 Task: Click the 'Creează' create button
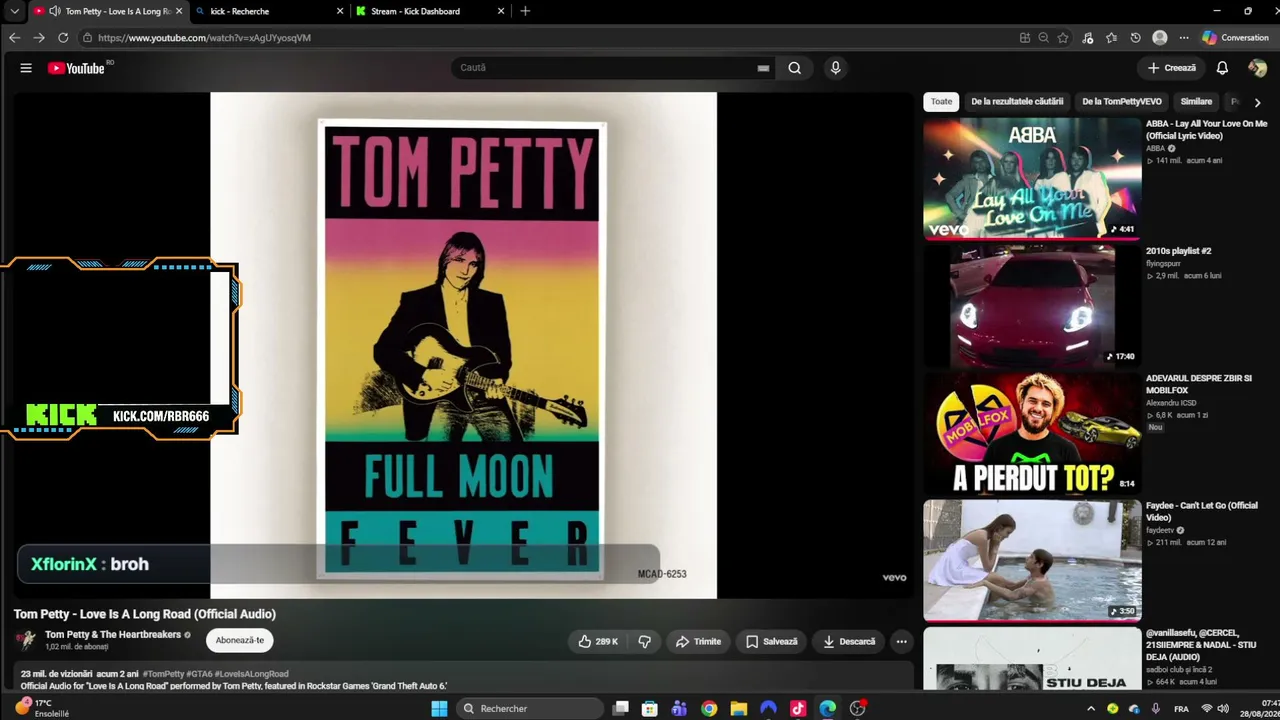tap(1171, 68)
